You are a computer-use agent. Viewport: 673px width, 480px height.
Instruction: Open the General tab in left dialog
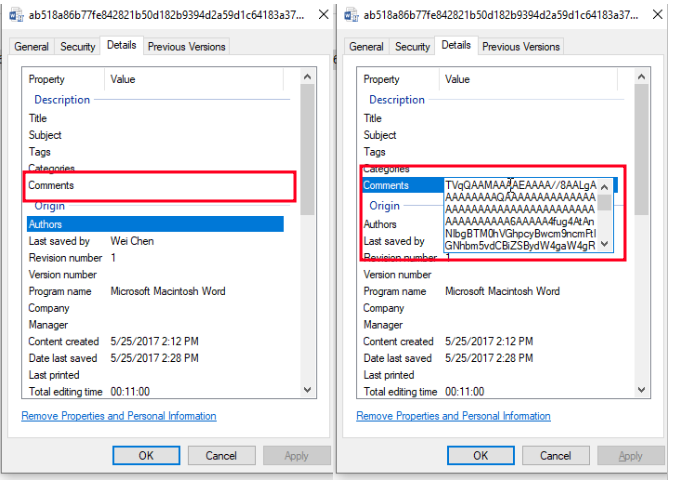pyautogui.click(x=31, y=46)
